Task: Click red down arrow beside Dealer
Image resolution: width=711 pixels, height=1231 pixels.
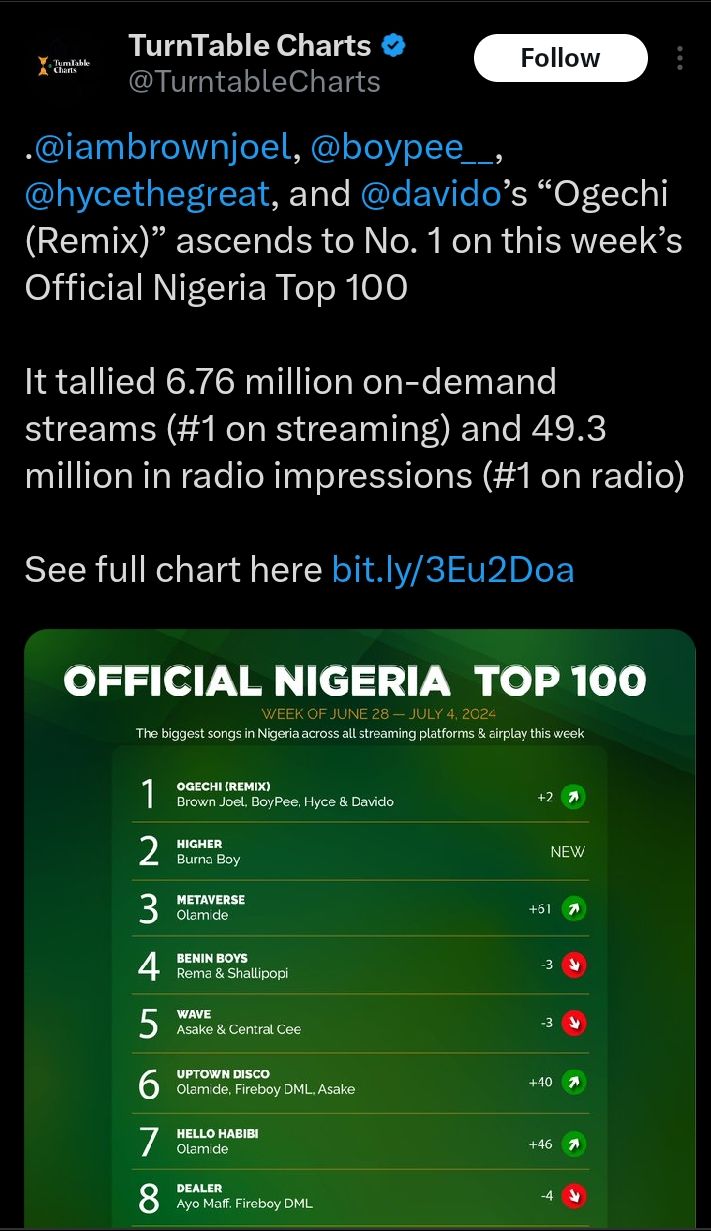Action: point(573,1195)
